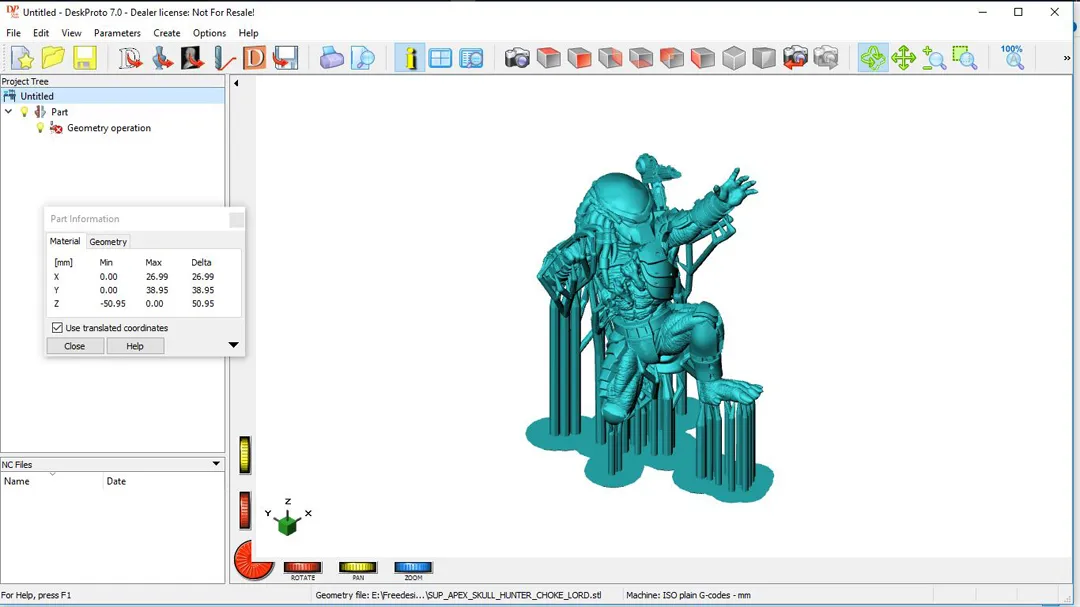Screen dimensions: 1080x607
Task: Click the printer icon
Action: 331,58
